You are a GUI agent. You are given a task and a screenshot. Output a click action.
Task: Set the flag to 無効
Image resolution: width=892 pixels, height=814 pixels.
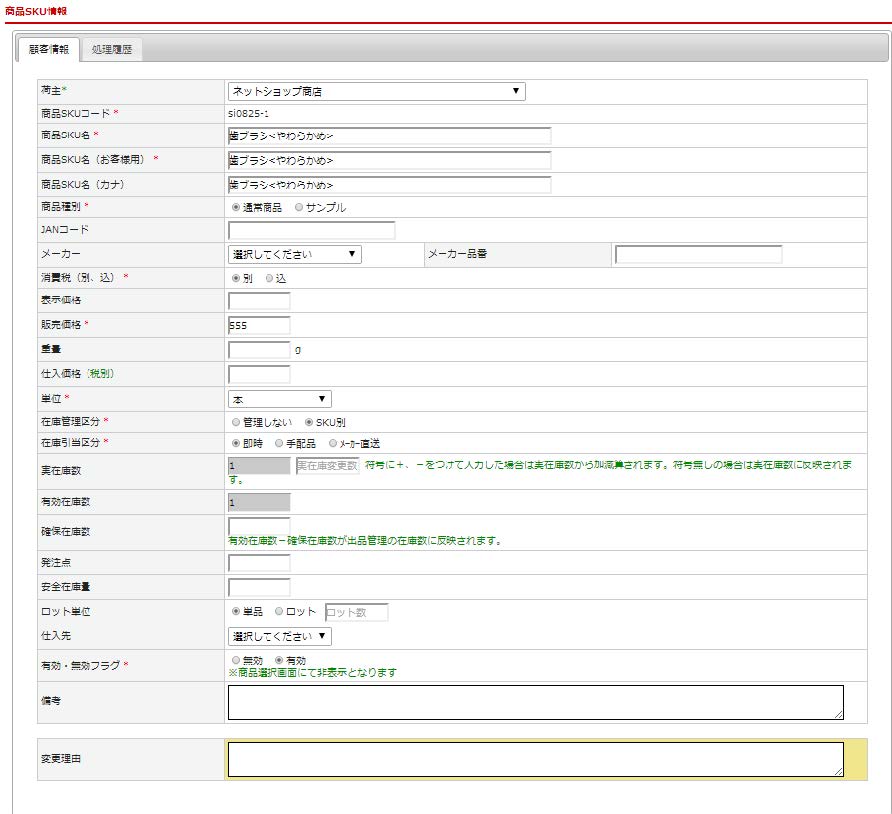tap(236, 661)
